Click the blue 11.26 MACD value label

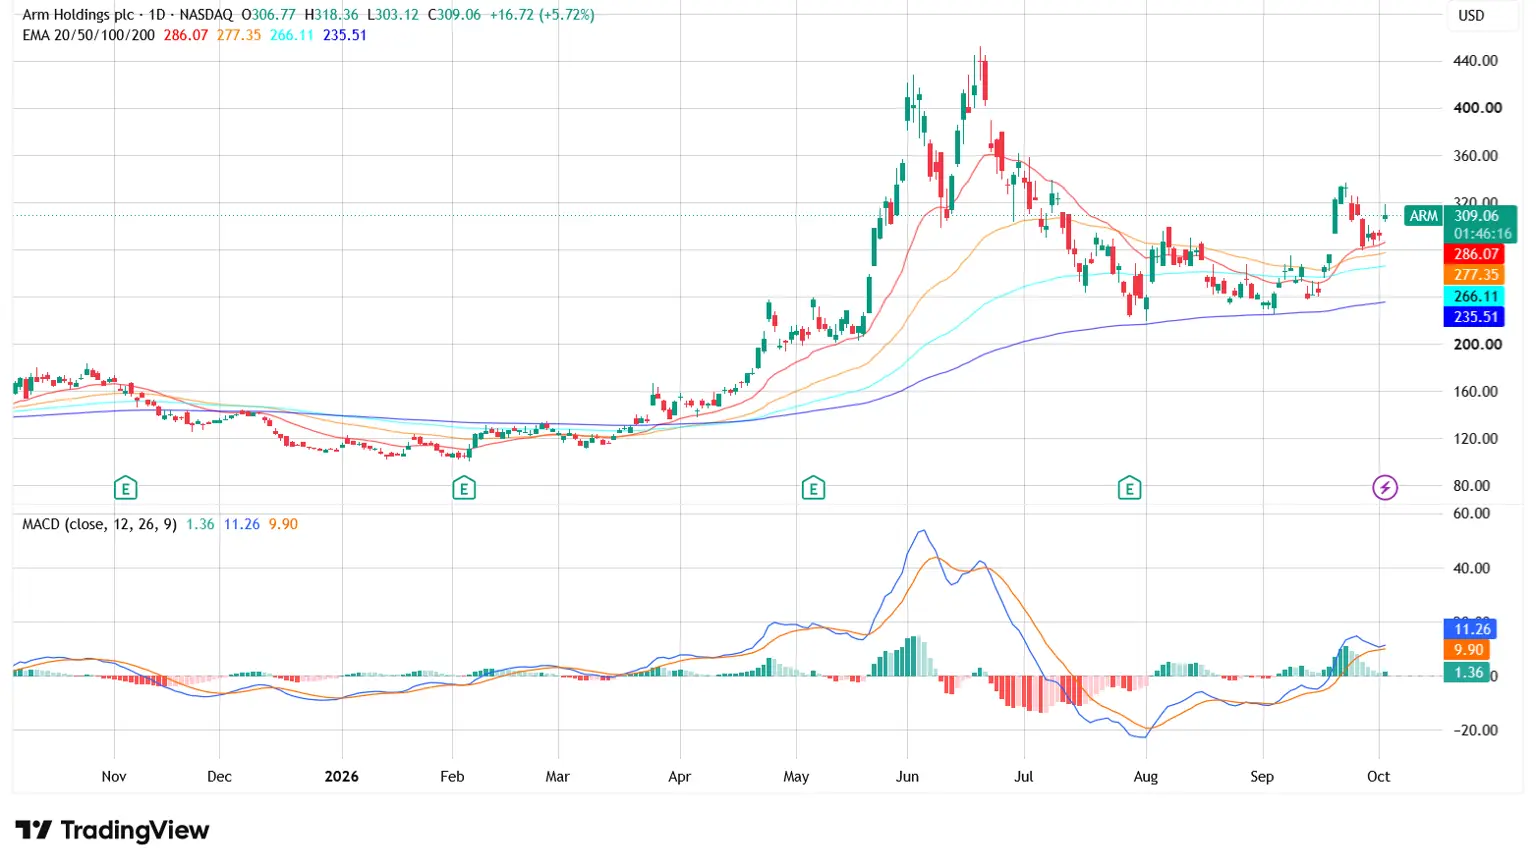1472,629
